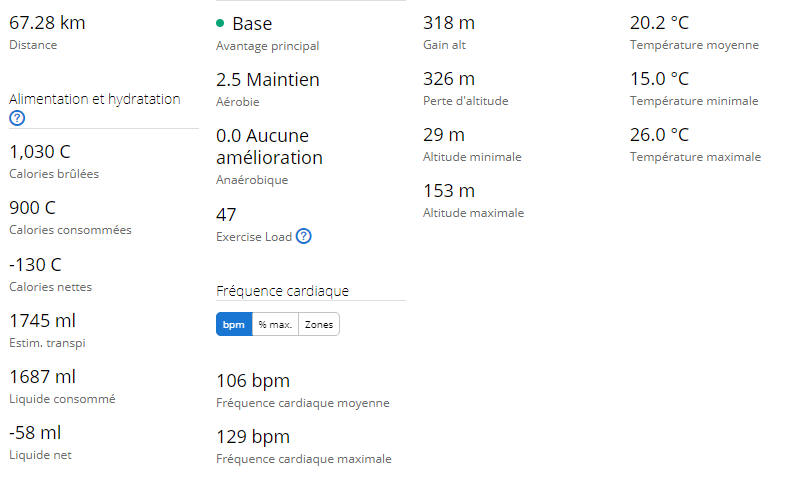Select the bpm heart rate view
This screenshot has width=793, height=480.
234,324
